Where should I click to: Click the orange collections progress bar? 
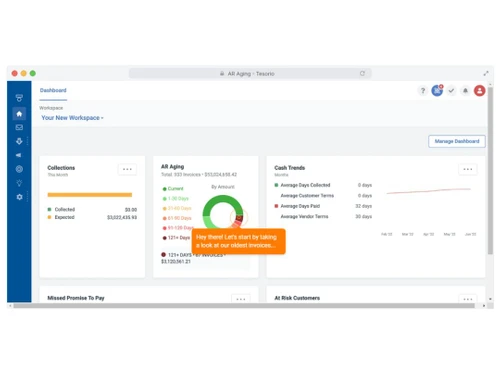(x=90, y=195)
